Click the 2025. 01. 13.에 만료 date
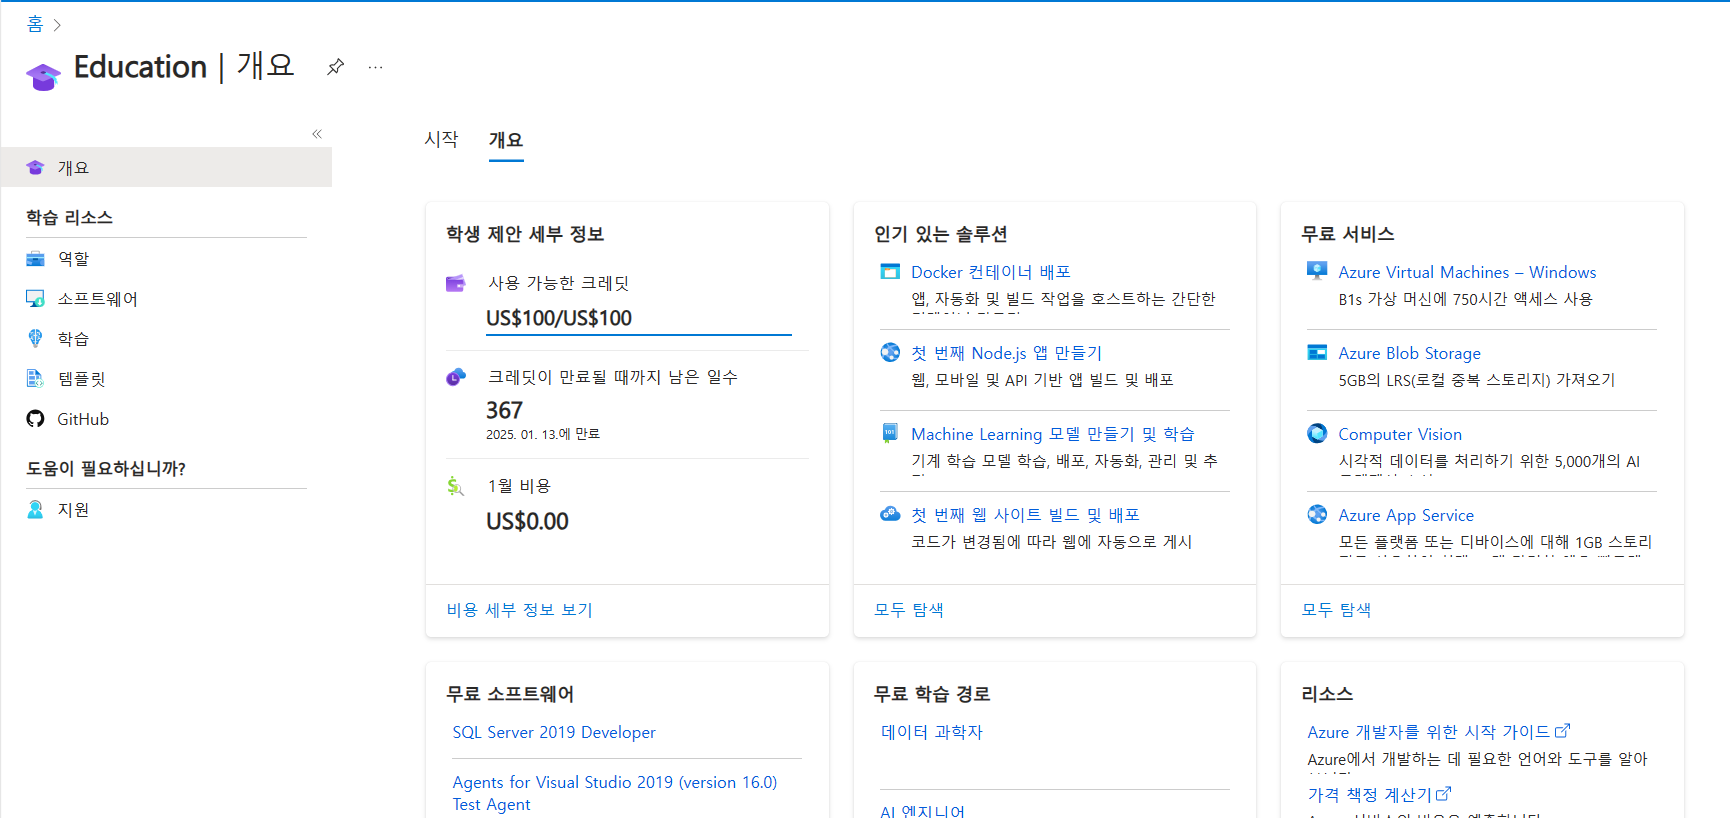Screen dimensions: 1730x818 coord(543,434)
